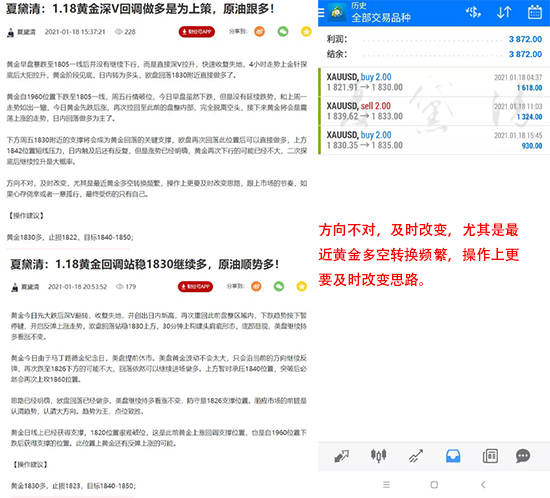Viewport: 550px width, 498px height.
Task: Open the hamburger menu in the trading app
Action: tap(321, 13)
